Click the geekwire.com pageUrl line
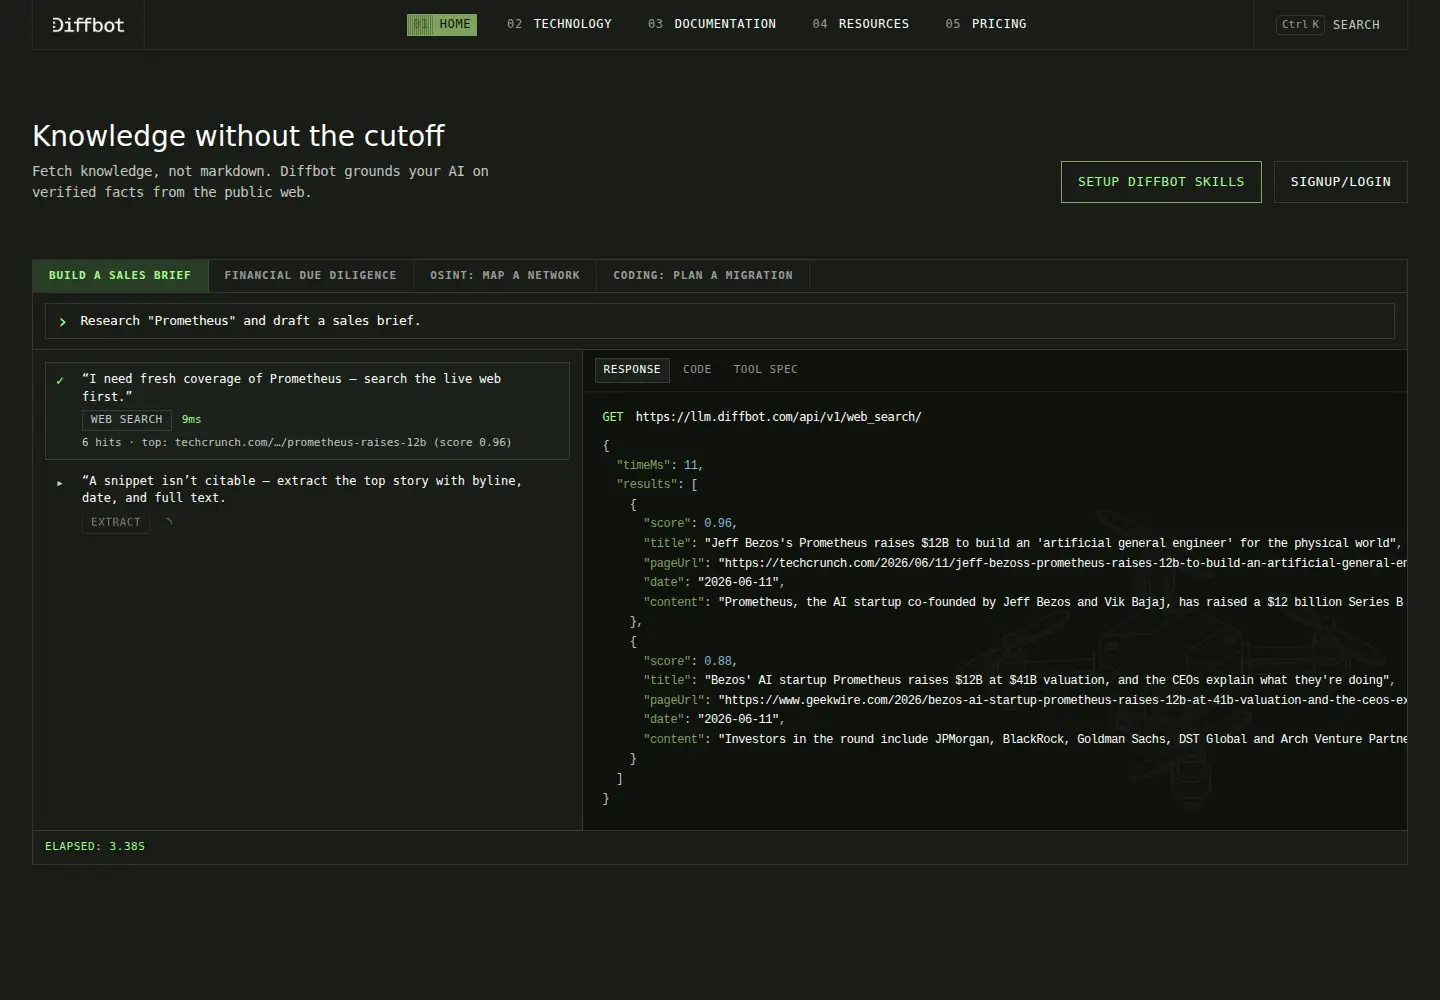 point(1025,700)
